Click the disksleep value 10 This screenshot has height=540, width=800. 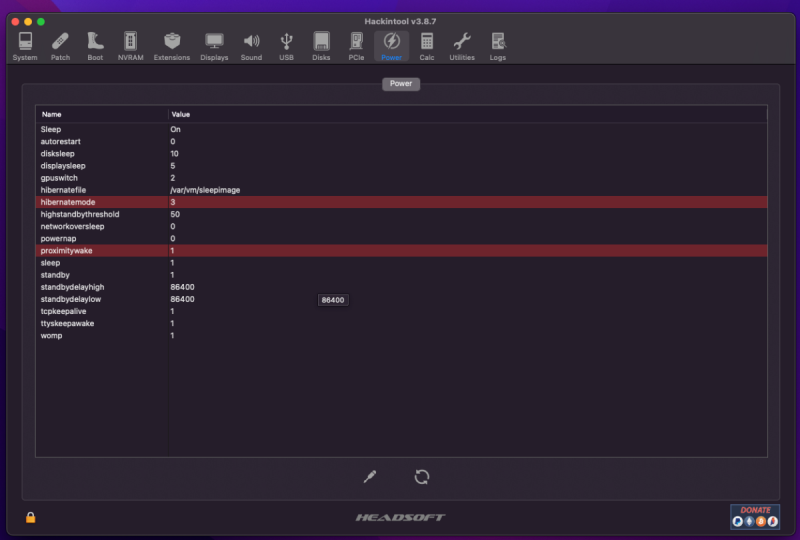174,154
